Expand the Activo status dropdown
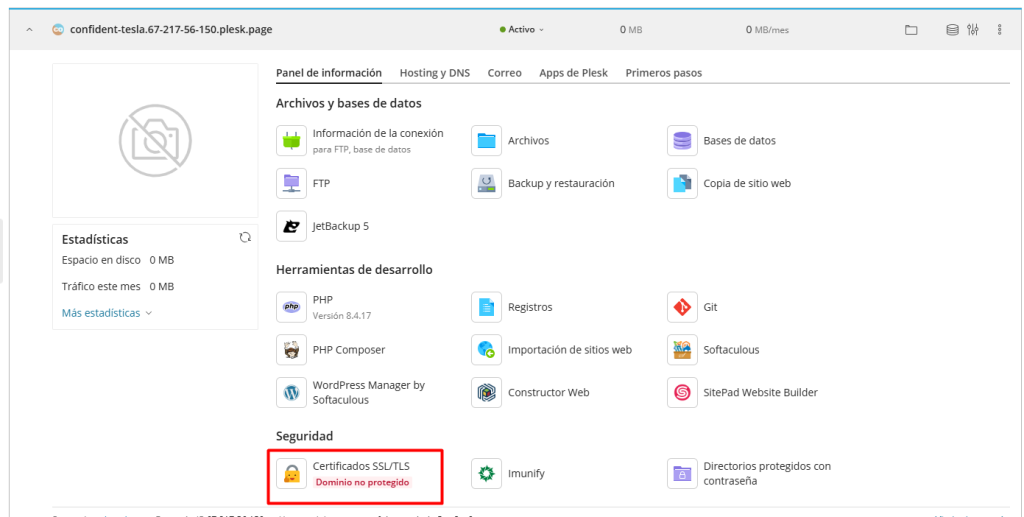This screenshot has width=1024, height=517. (x=521, y=30)
